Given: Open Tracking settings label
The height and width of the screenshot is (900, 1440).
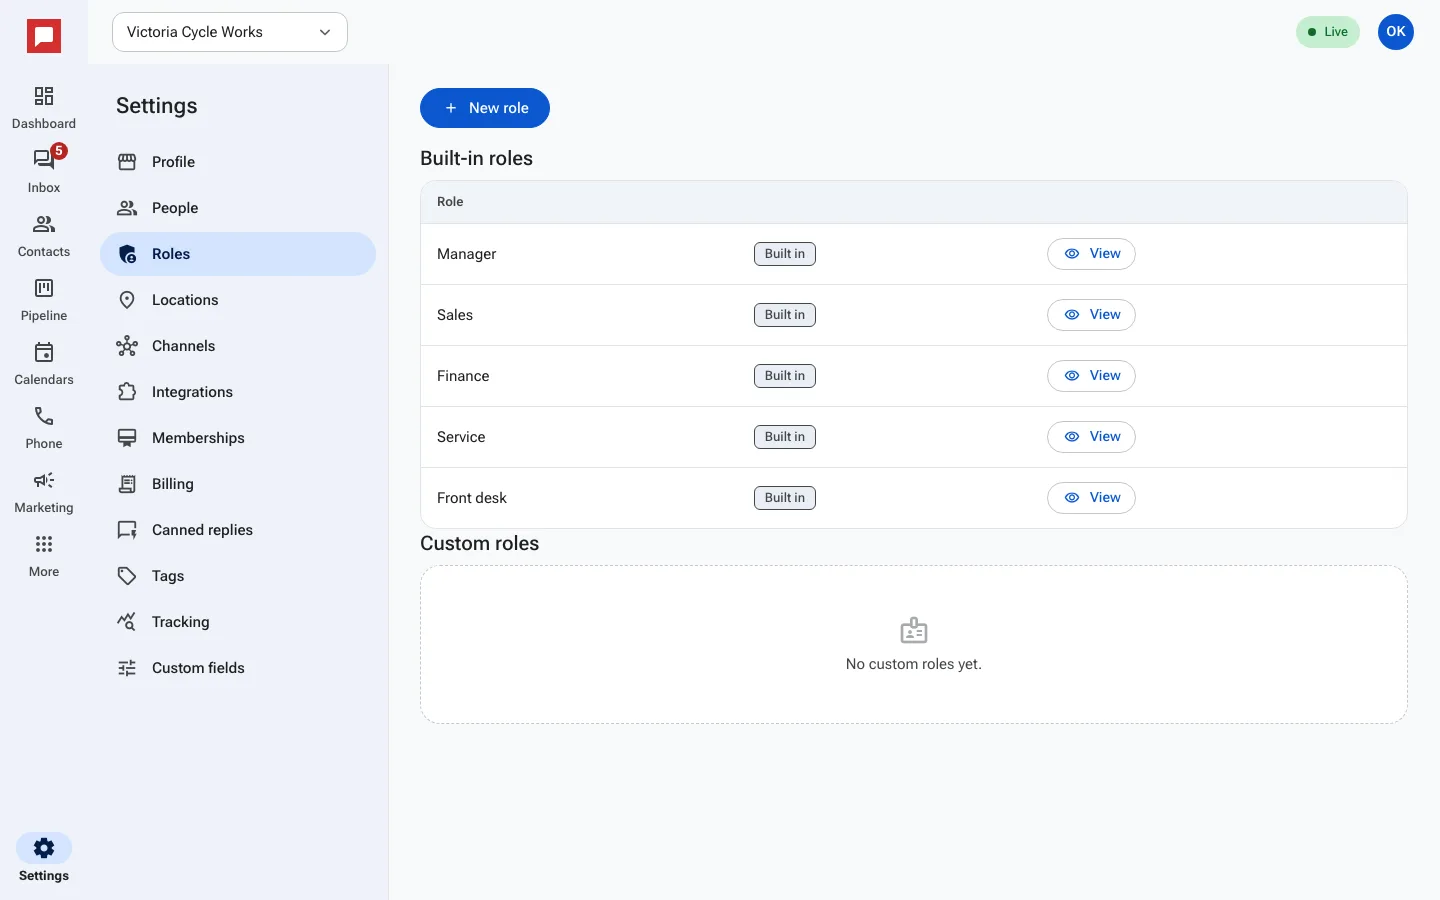Looking at the screenshot, I should click(x=181, y=622).
